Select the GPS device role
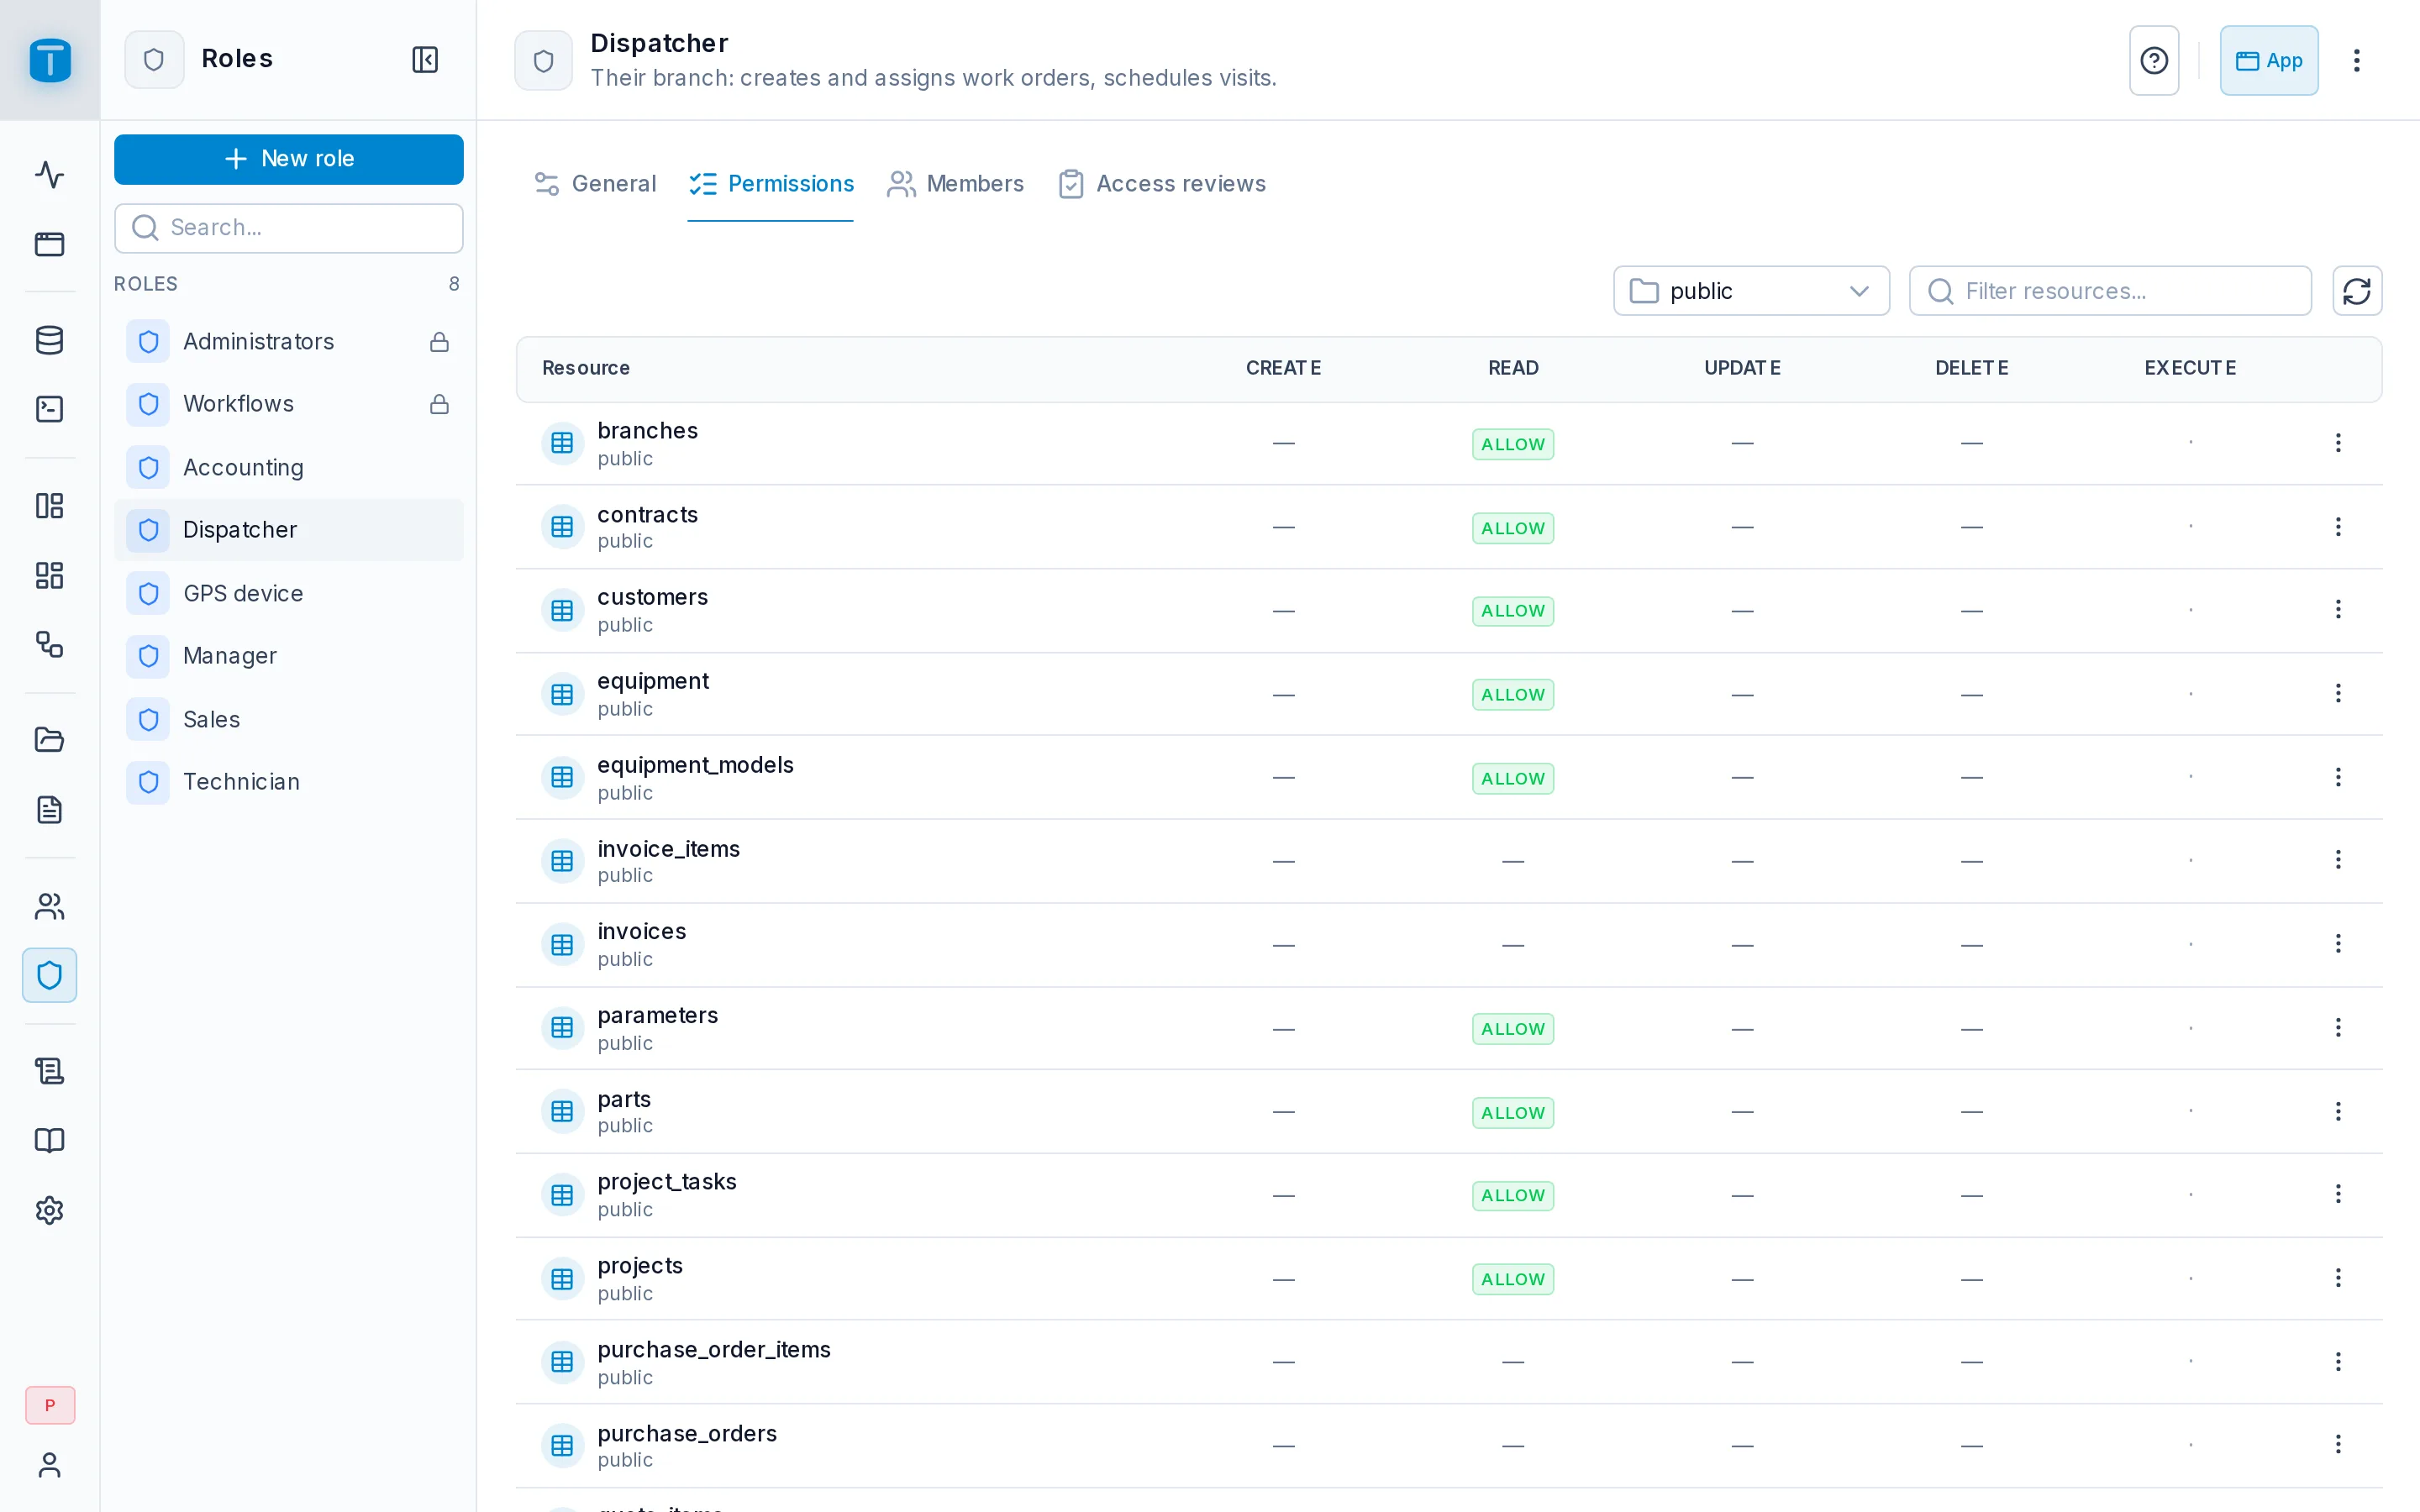 289,593
